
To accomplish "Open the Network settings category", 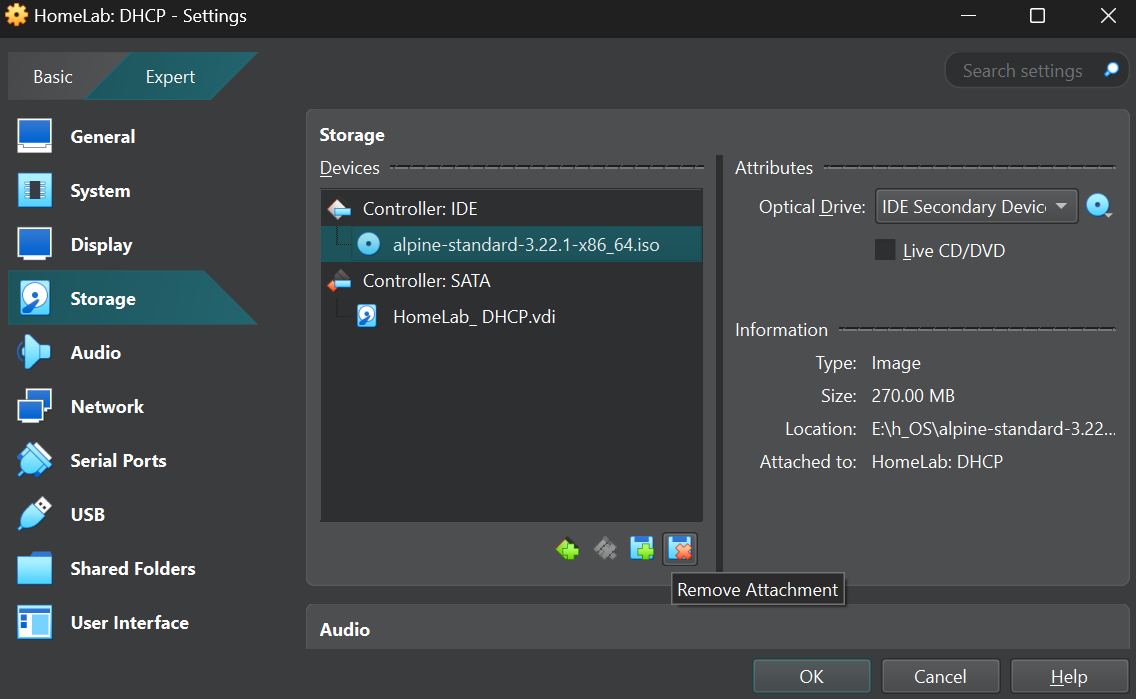I will [107, 407].
